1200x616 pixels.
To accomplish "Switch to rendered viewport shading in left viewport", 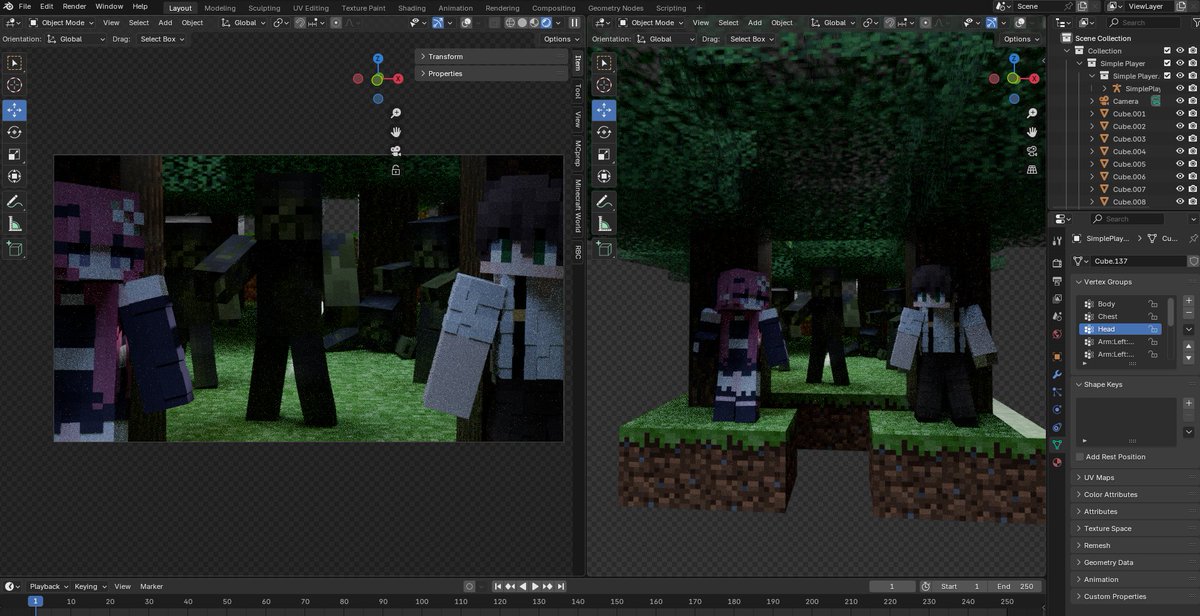I will tap(546, 22).
